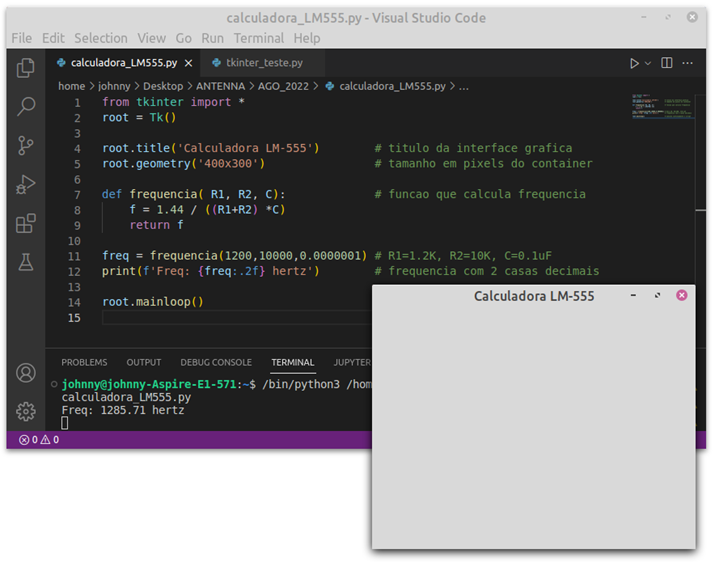Open the Manage gear icon

click(x=26, y=411)
